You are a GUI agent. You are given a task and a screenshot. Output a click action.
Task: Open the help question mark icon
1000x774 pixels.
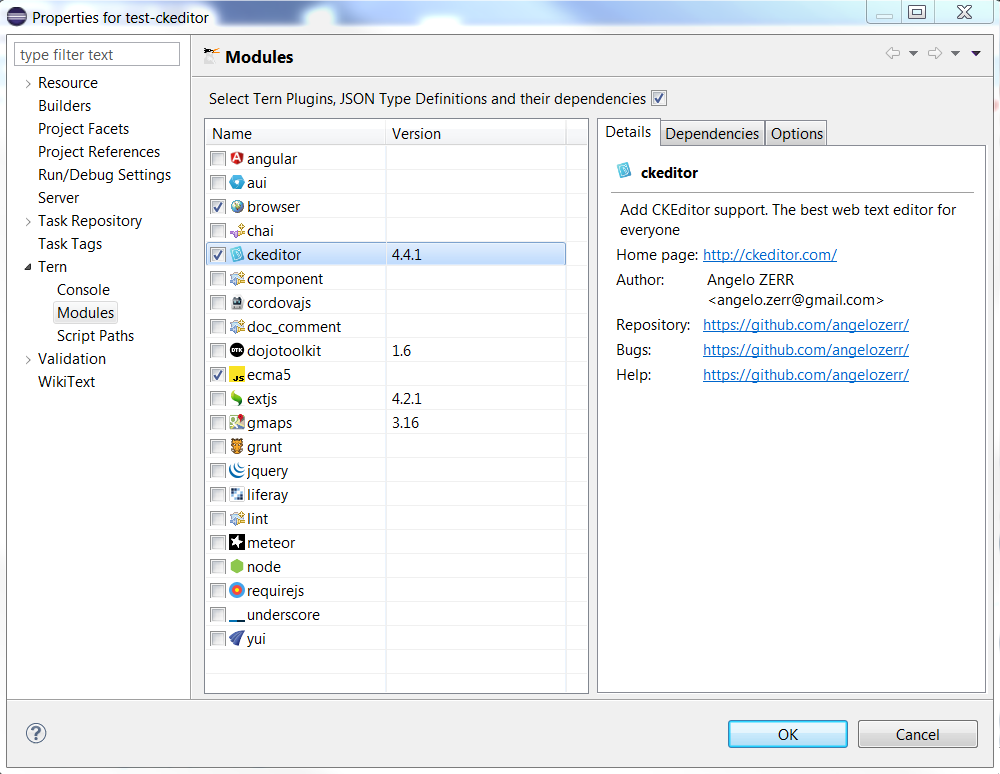[36, 733]
